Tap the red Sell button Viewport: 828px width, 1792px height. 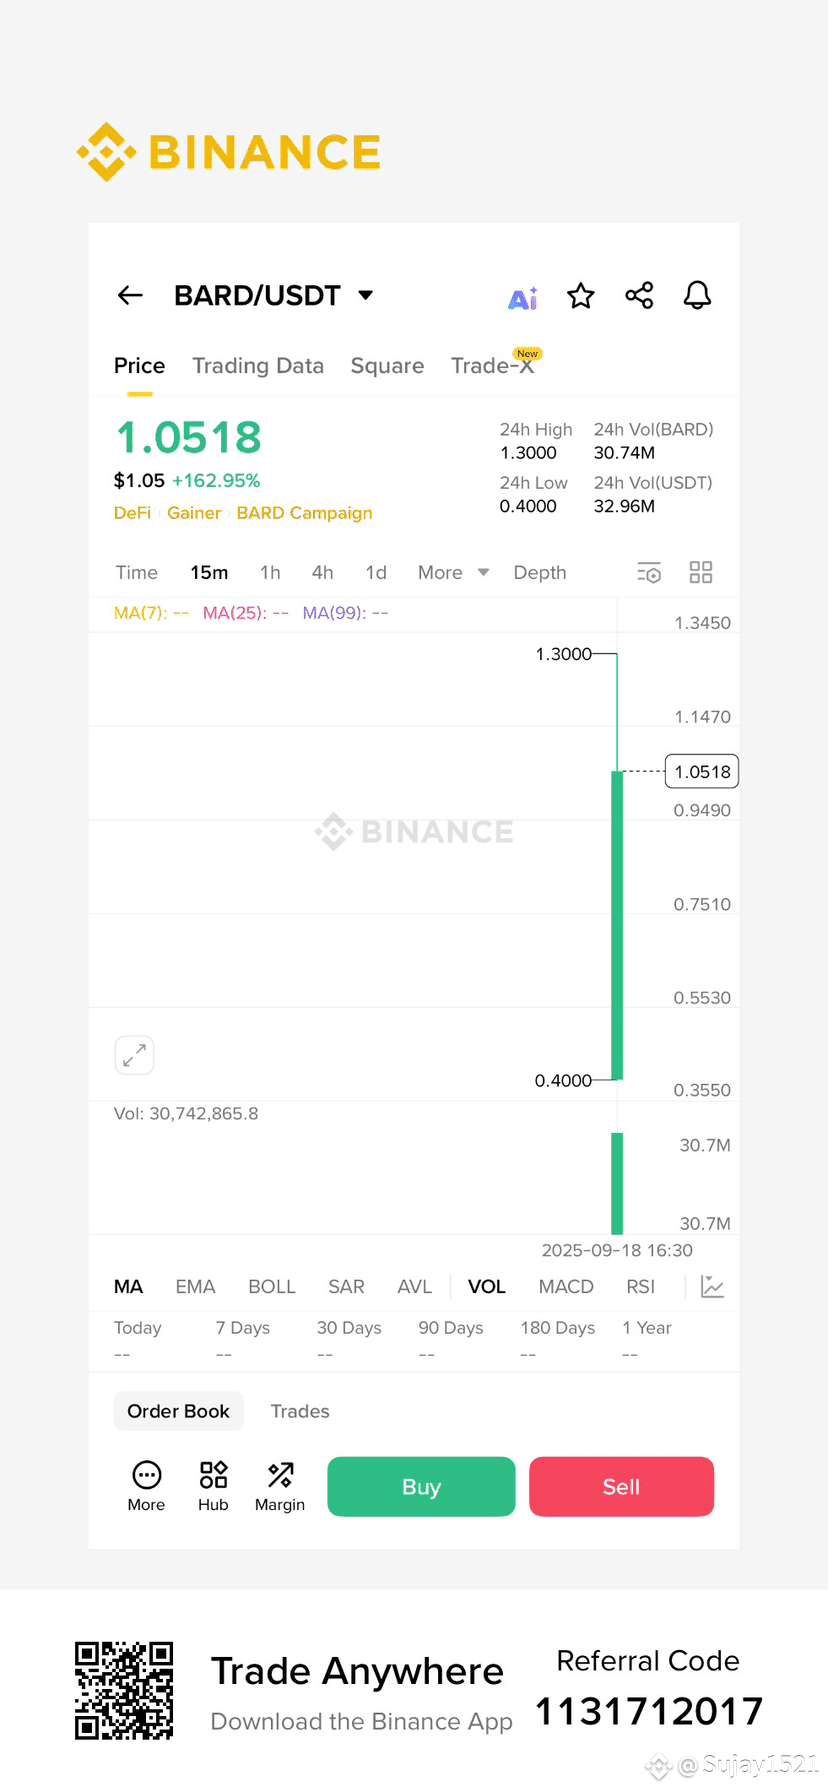(x=621, y=1487)
